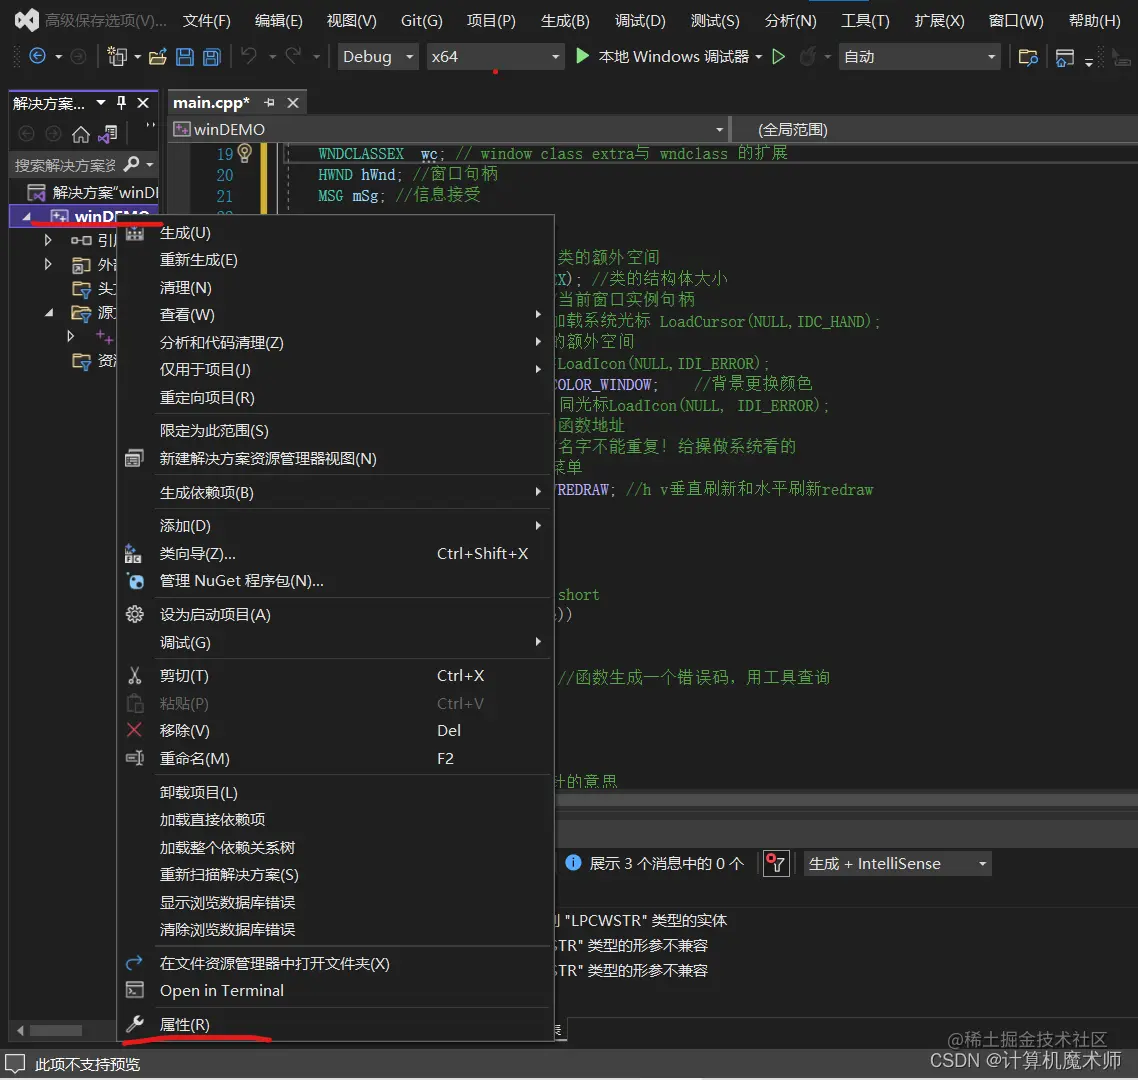Open the 自动 dropdown in toolbar
Image resolution: width=1138 pixels, height=1080 pixels.
(919, 57)
